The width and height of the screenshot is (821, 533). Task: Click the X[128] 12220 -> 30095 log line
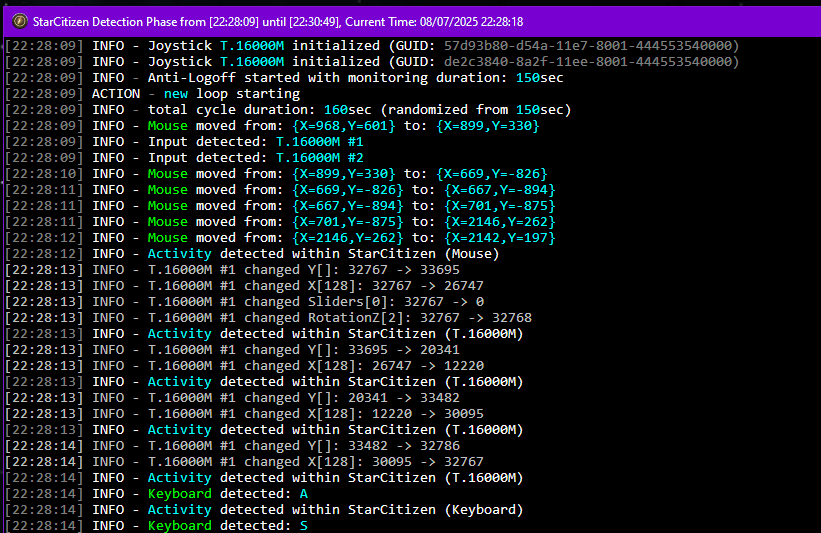tap(245, 414)
